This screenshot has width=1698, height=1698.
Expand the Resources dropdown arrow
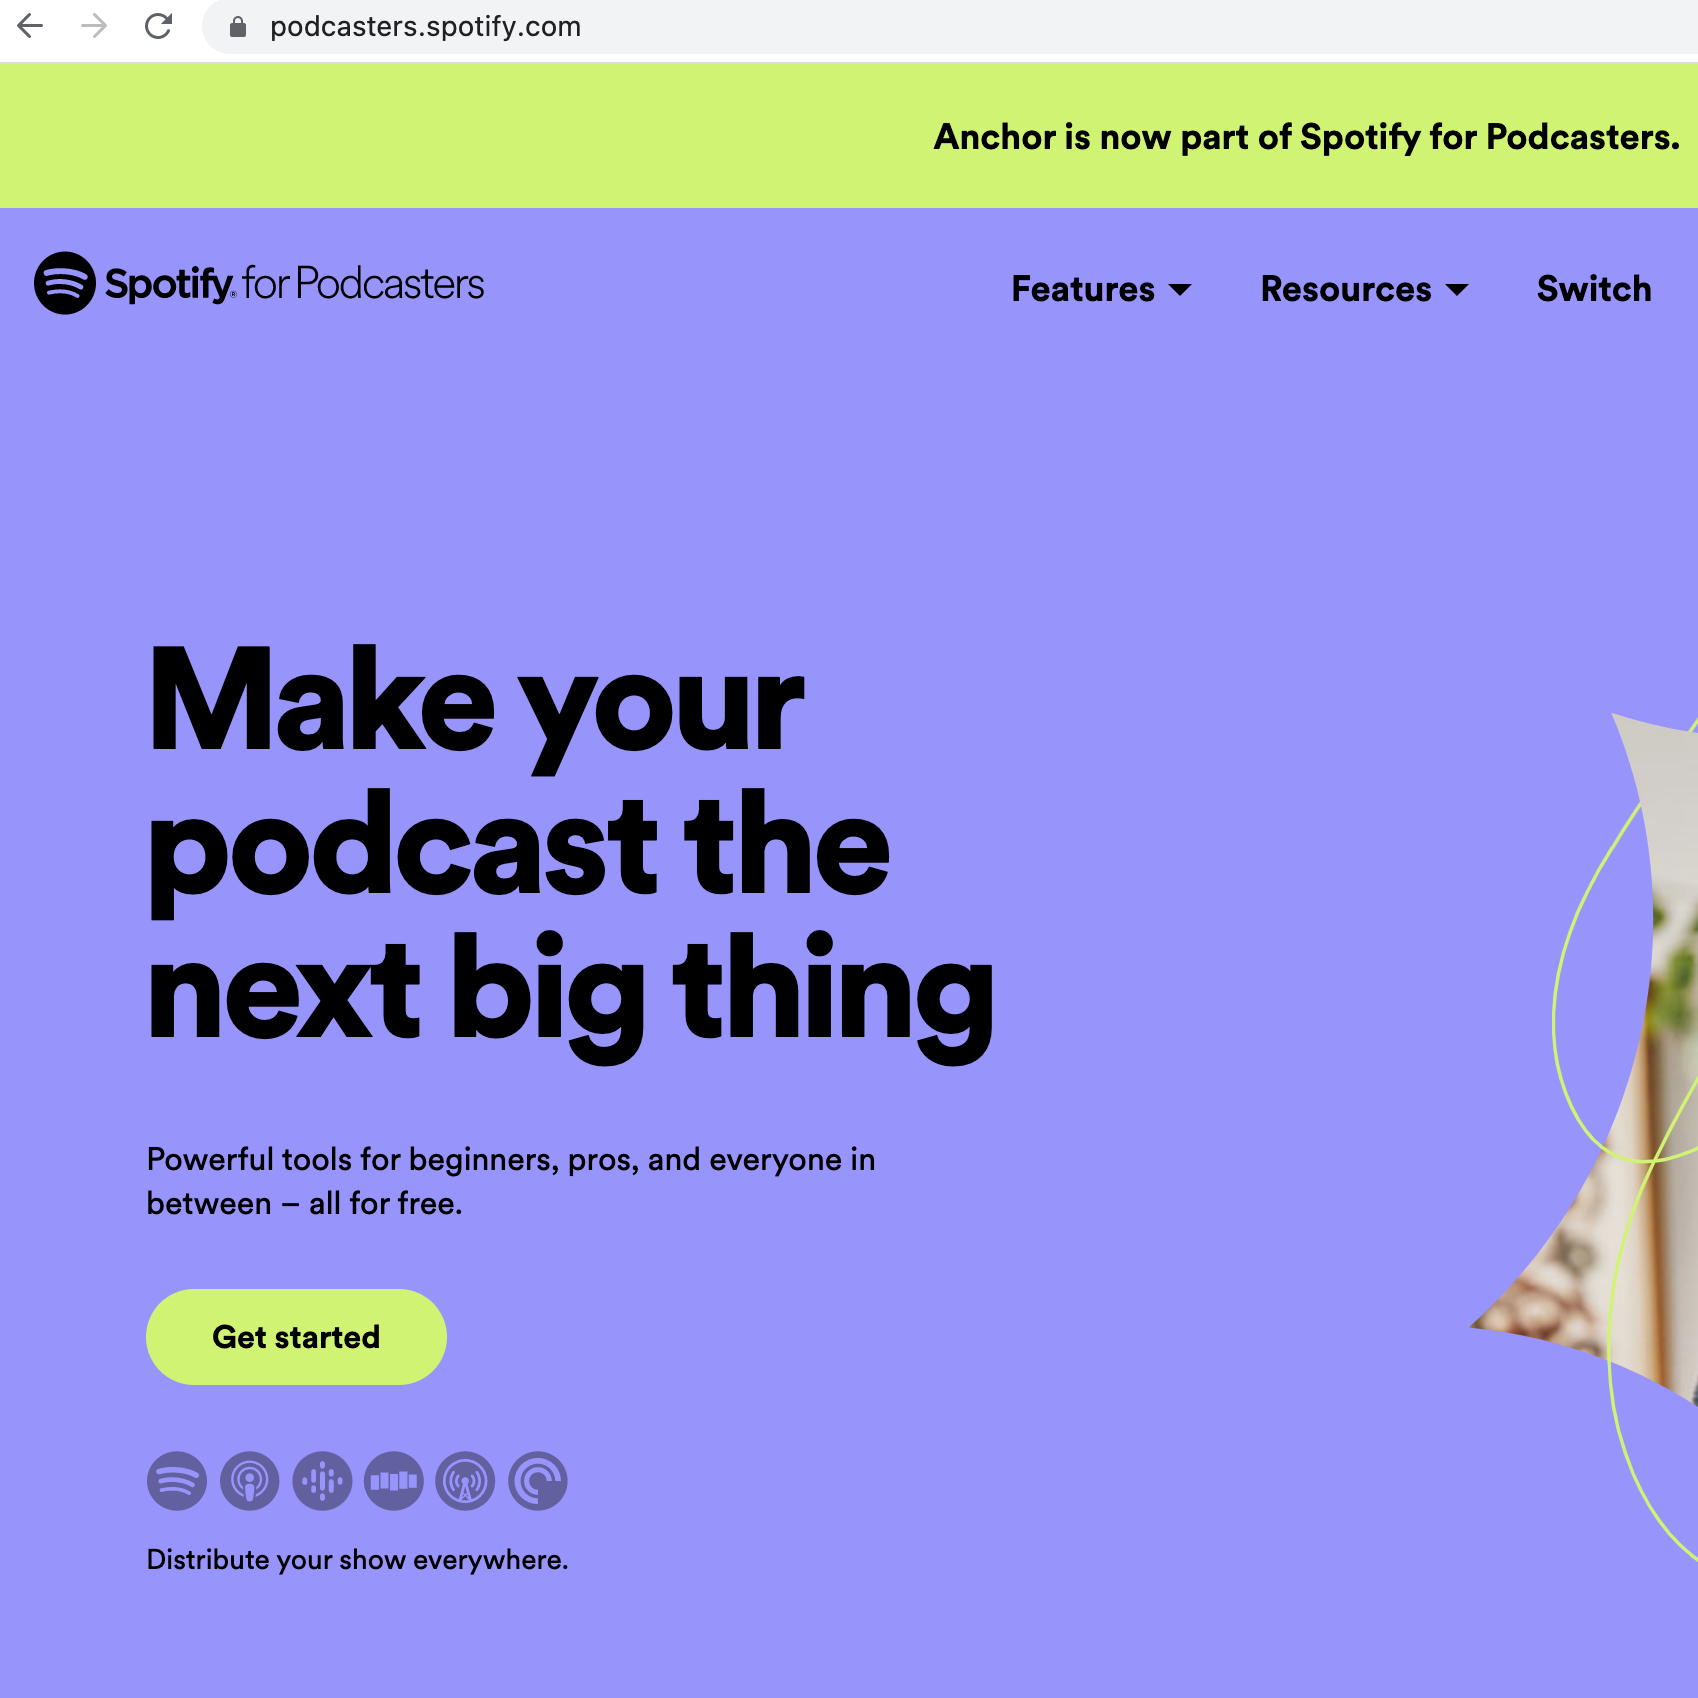pyautogui.click(x=1458, y=290)
